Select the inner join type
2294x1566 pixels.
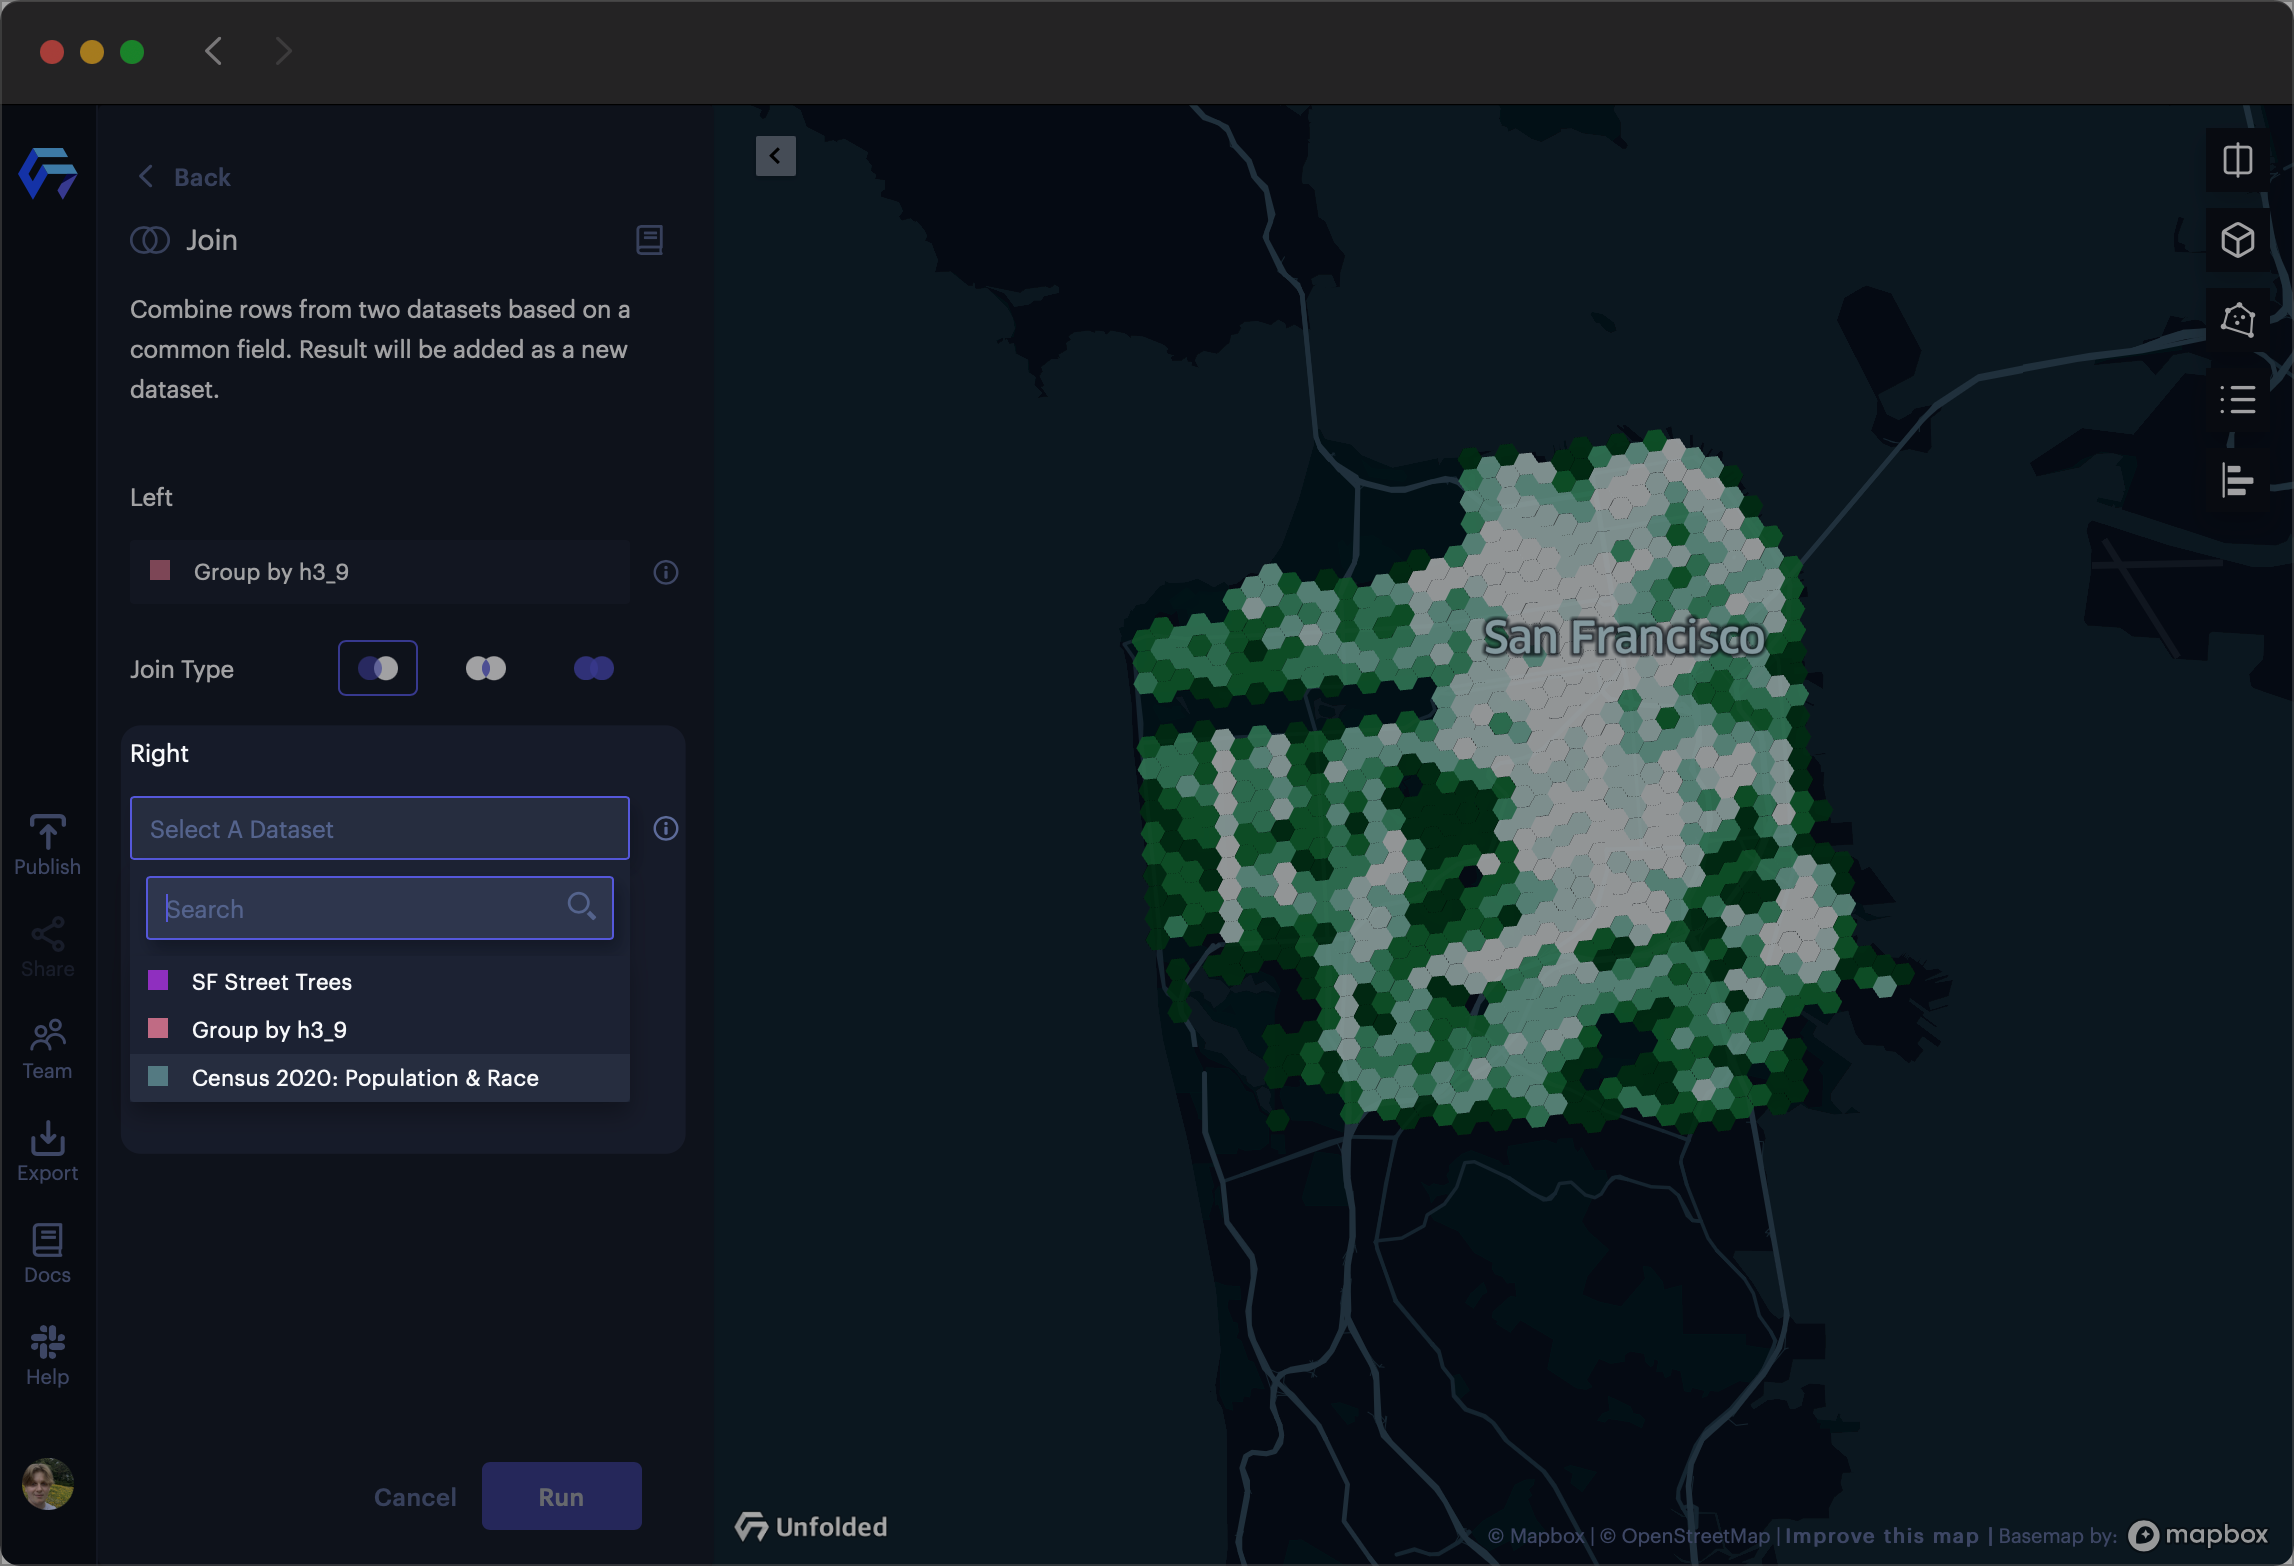(x=486, y=668)
